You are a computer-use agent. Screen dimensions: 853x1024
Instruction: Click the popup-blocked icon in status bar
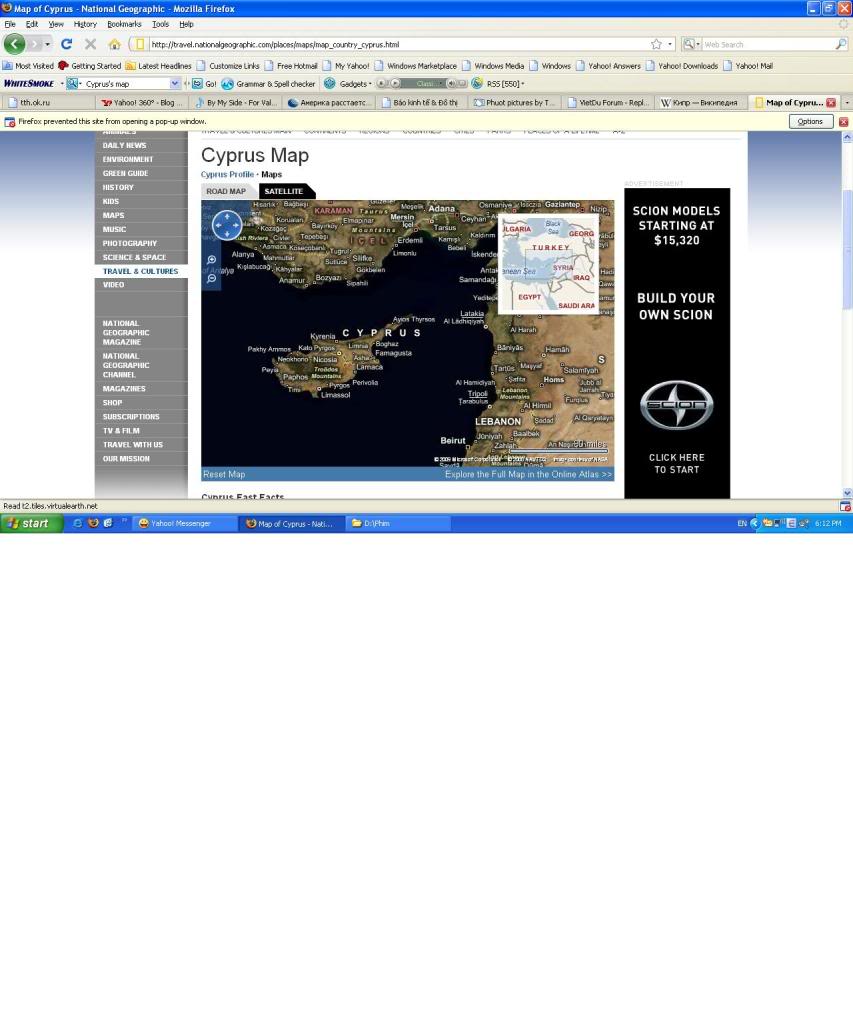coord(845,506)
